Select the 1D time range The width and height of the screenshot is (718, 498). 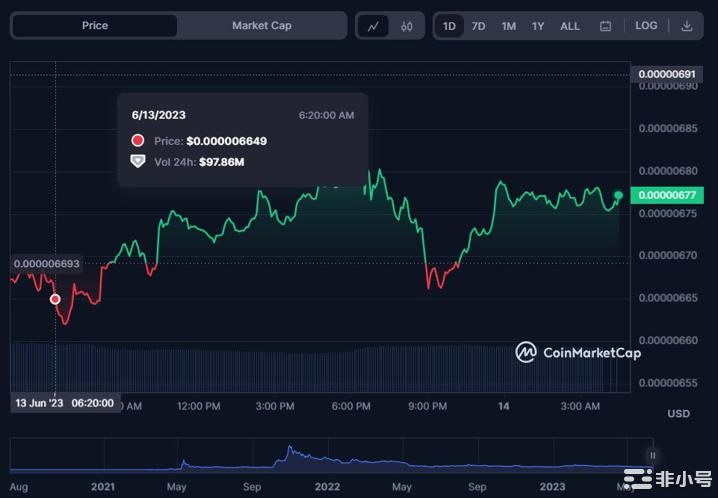[450, 26]
